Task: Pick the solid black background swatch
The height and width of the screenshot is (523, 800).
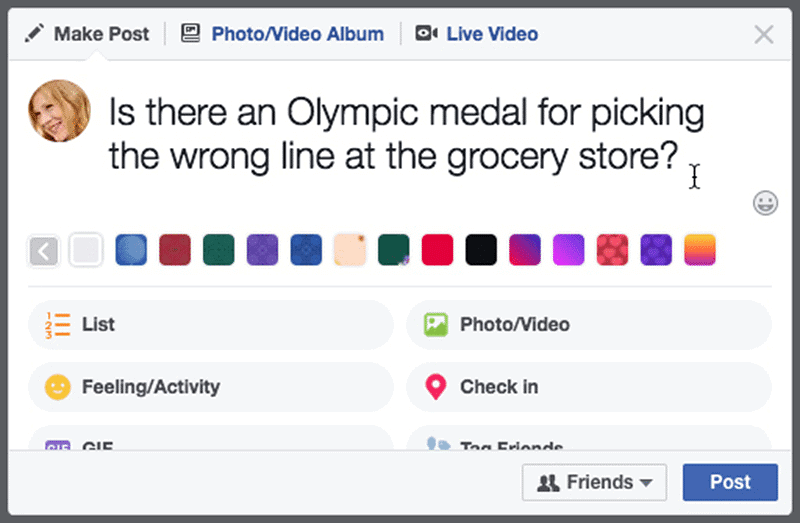Action: [x=481, y=250]
